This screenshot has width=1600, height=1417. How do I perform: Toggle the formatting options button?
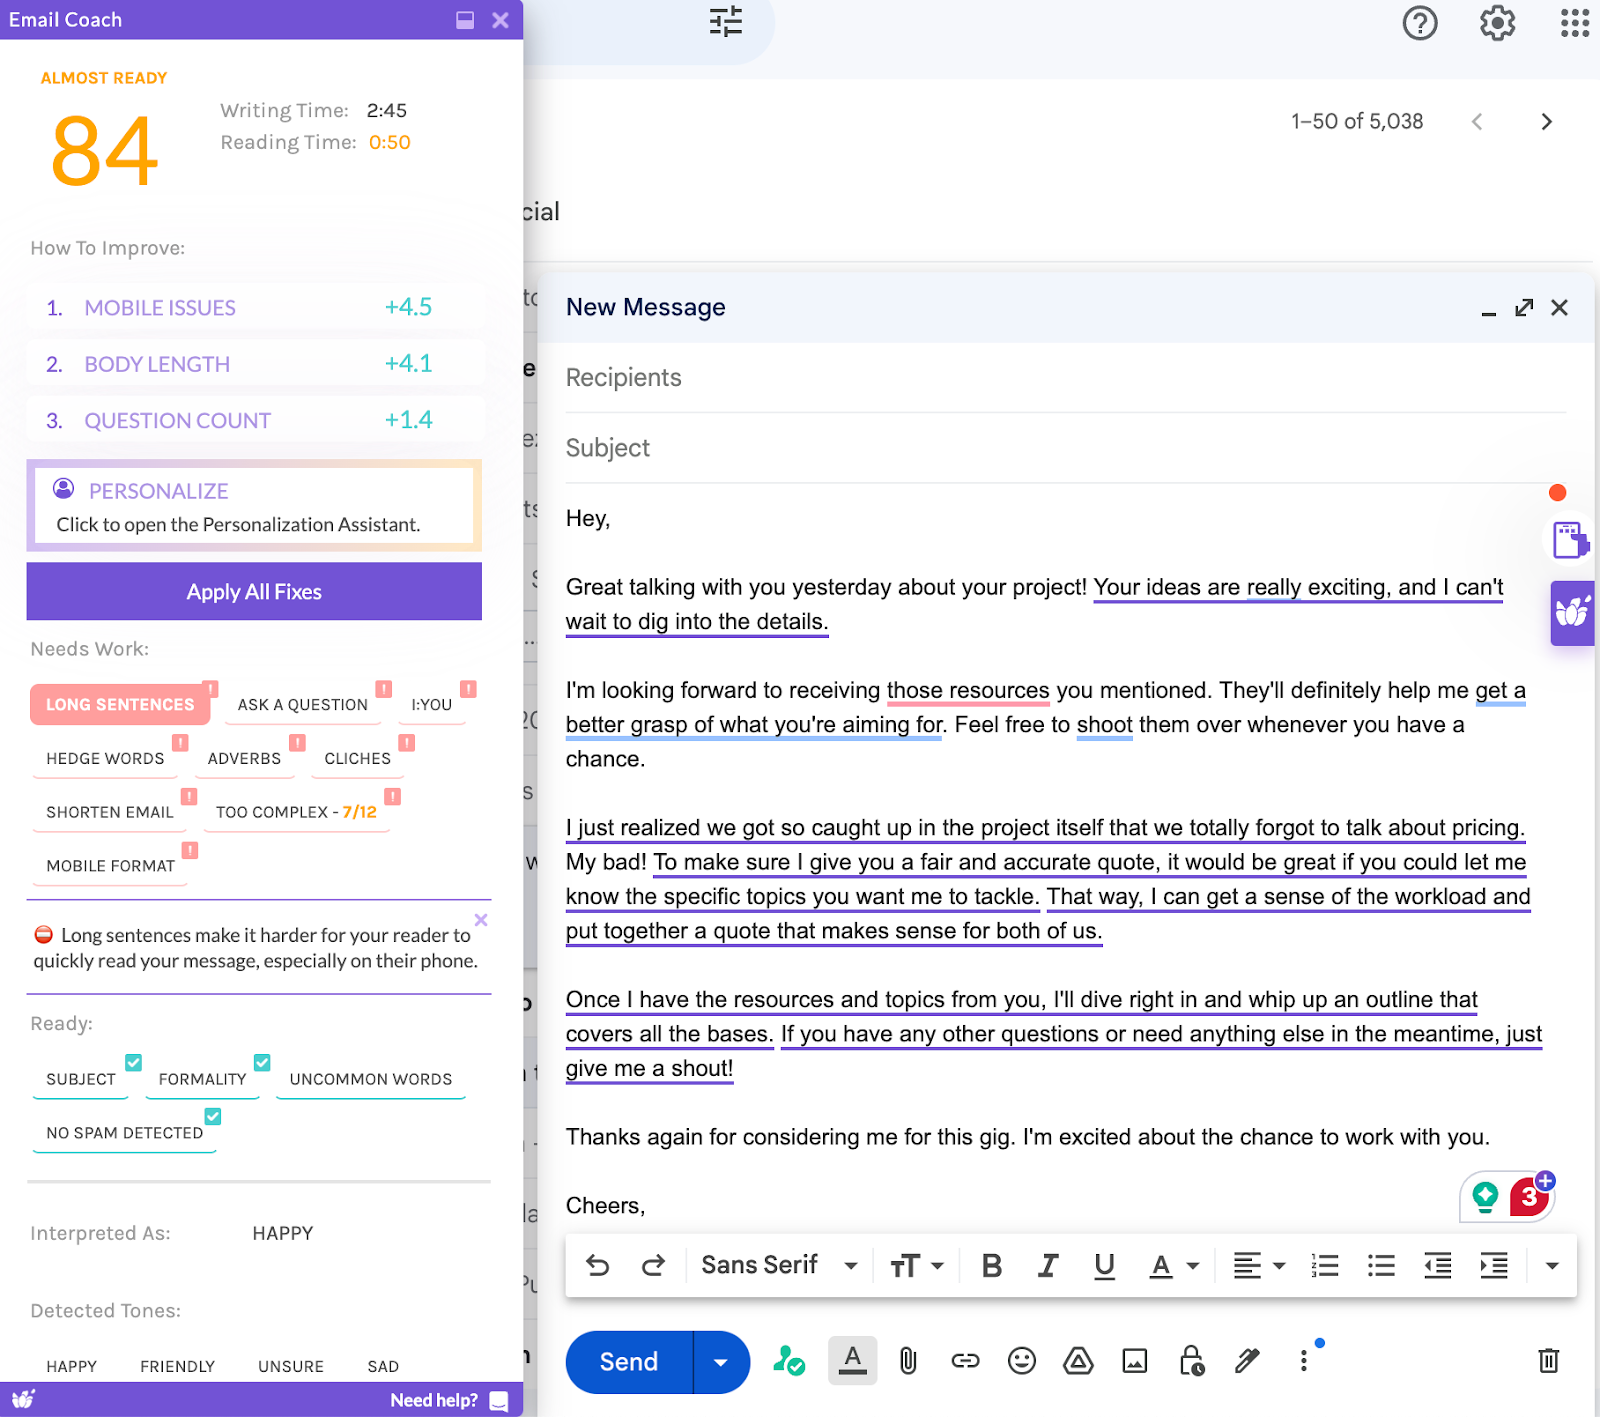tap(852, 1361)
